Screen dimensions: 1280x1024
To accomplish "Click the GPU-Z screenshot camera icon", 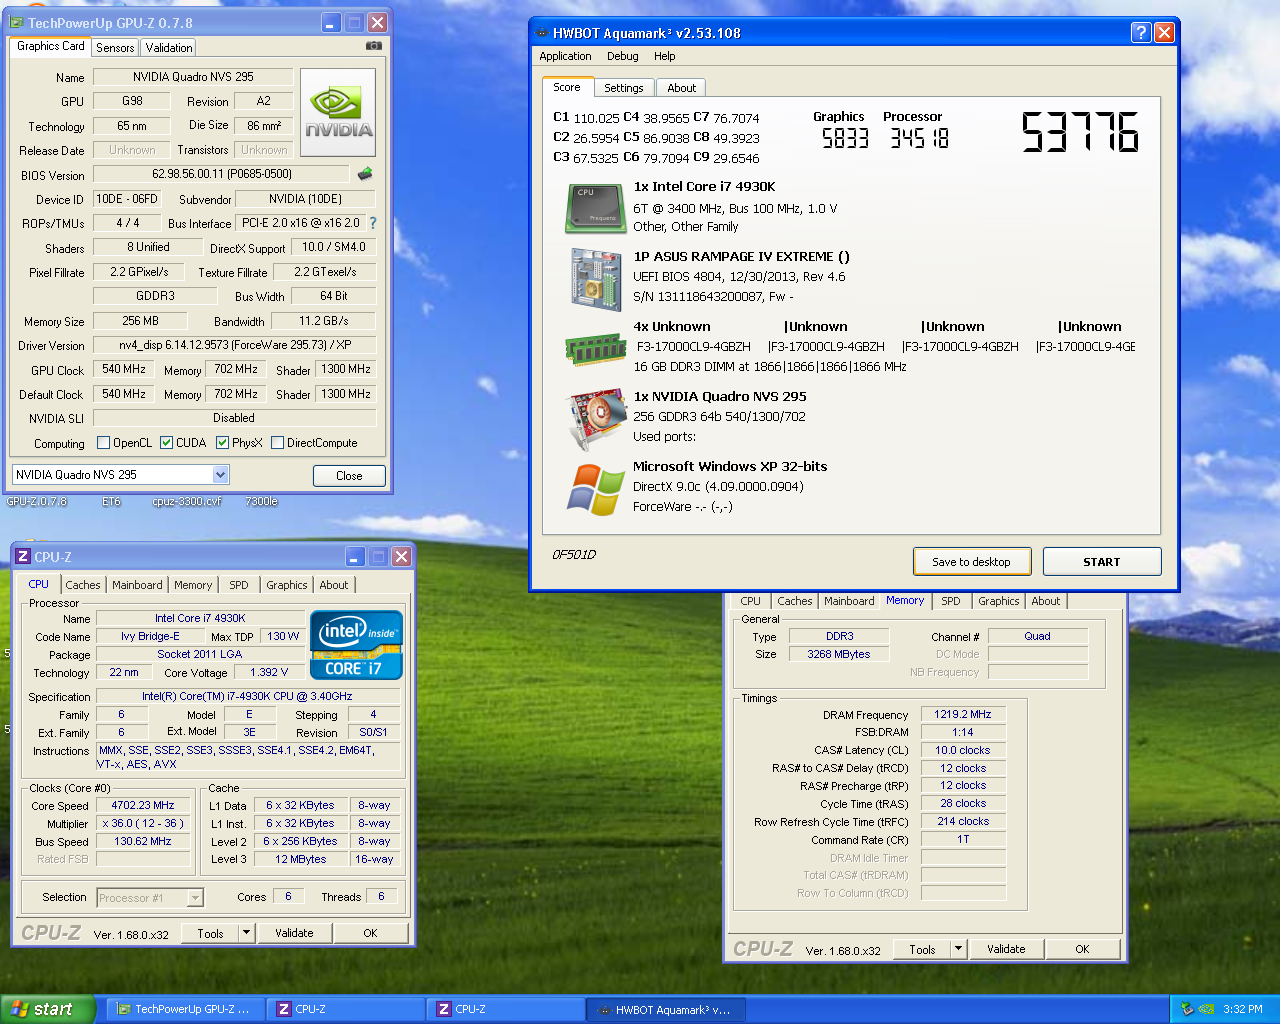I will click(373, 45).
